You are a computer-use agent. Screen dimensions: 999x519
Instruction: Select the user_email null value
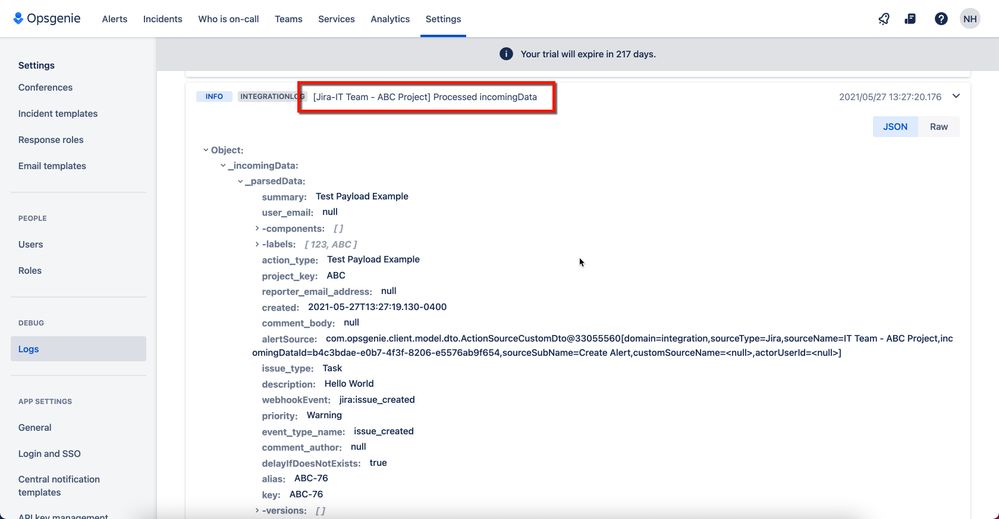click(330, 212)
